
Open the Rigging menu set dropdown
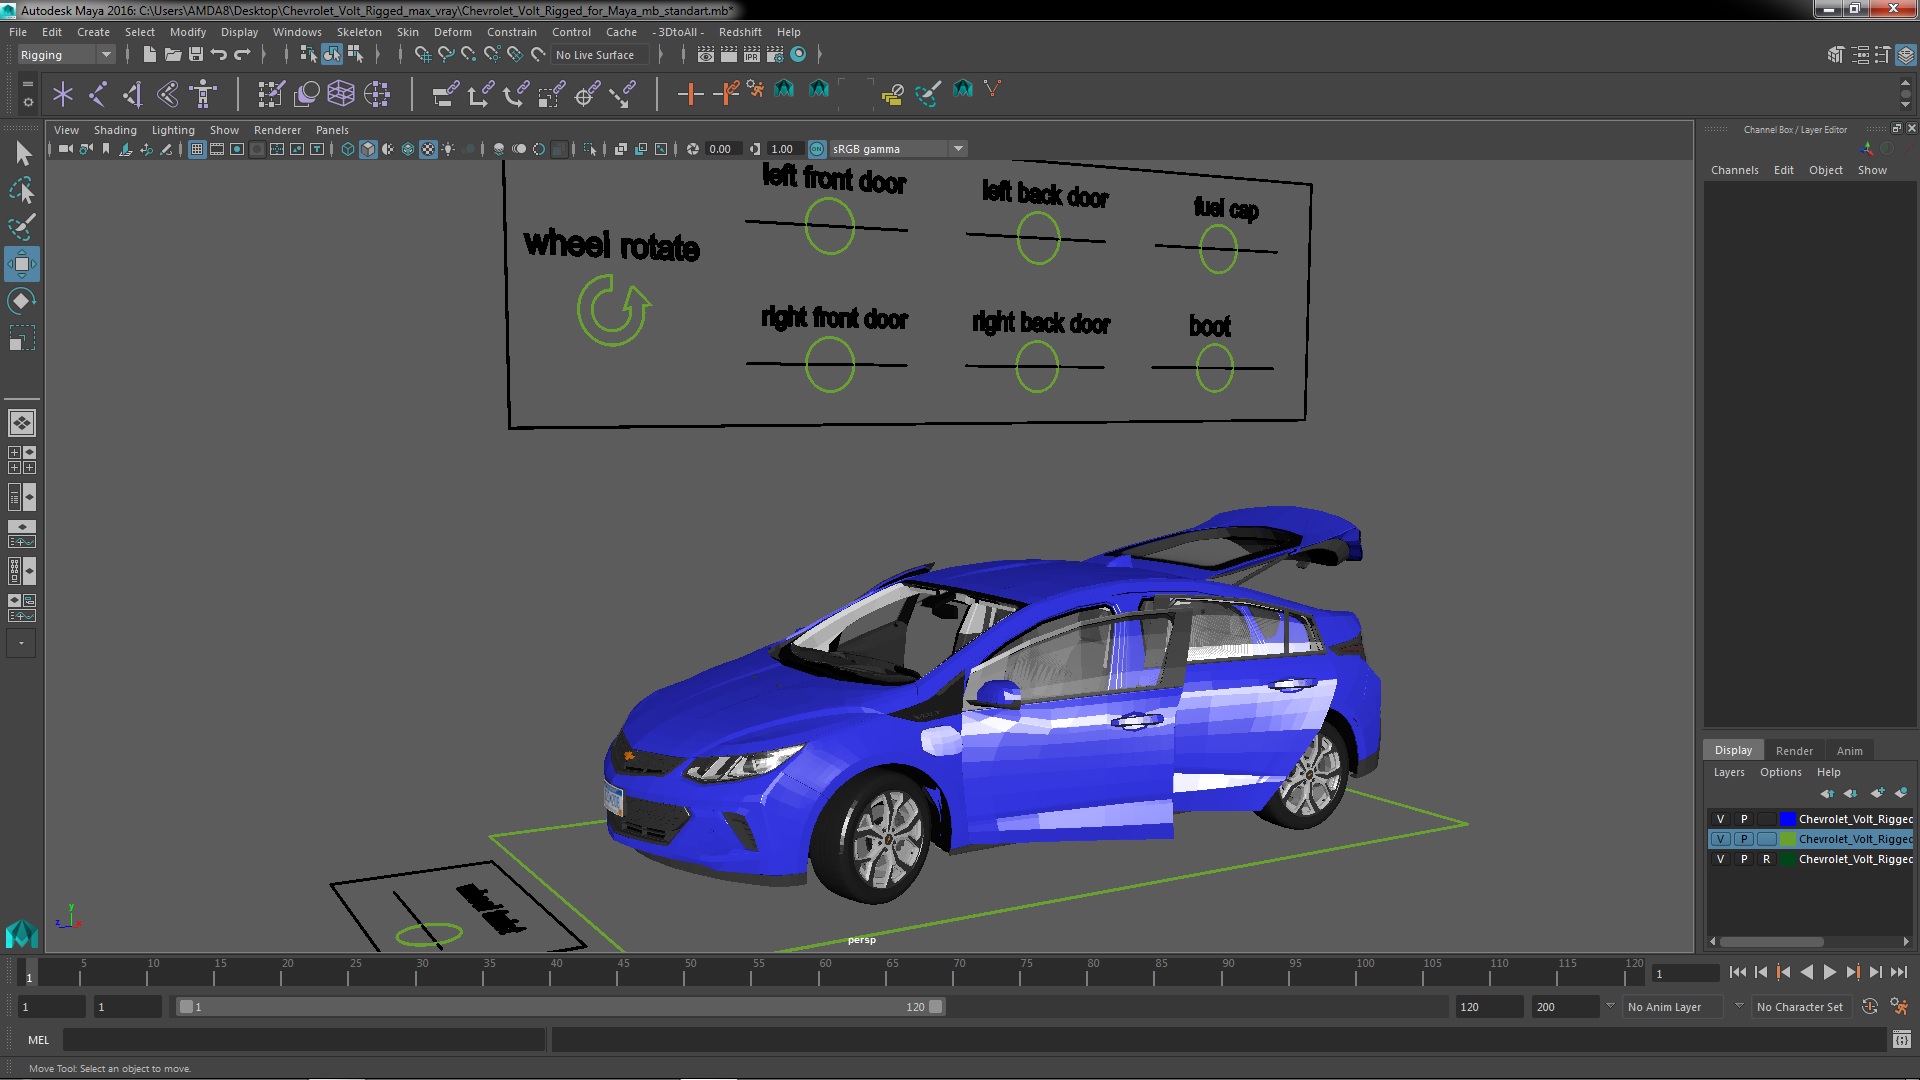66,55
